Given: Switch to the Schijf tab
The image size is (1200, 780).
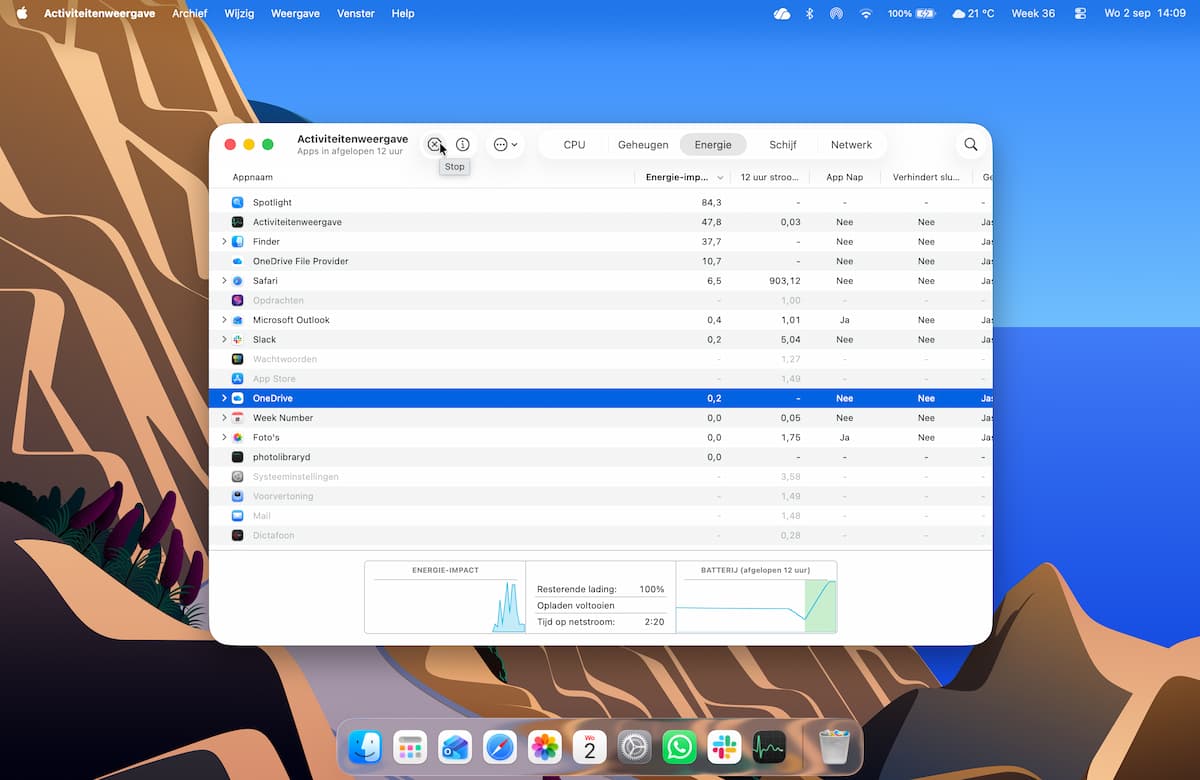Looking at the screenshot, I should click(783, 144).
